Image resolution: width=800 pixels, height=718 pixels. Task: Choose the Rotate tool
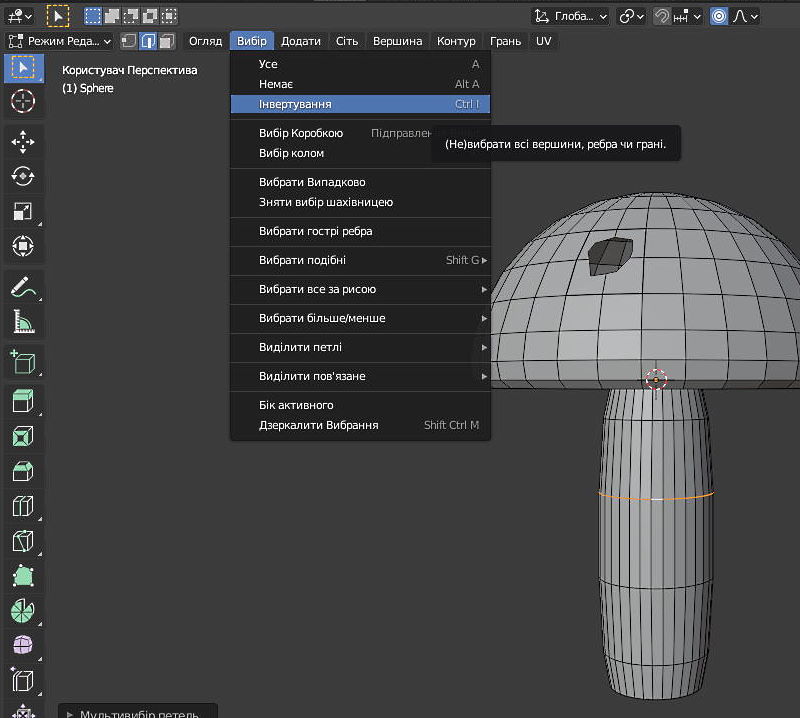[23, 177]
